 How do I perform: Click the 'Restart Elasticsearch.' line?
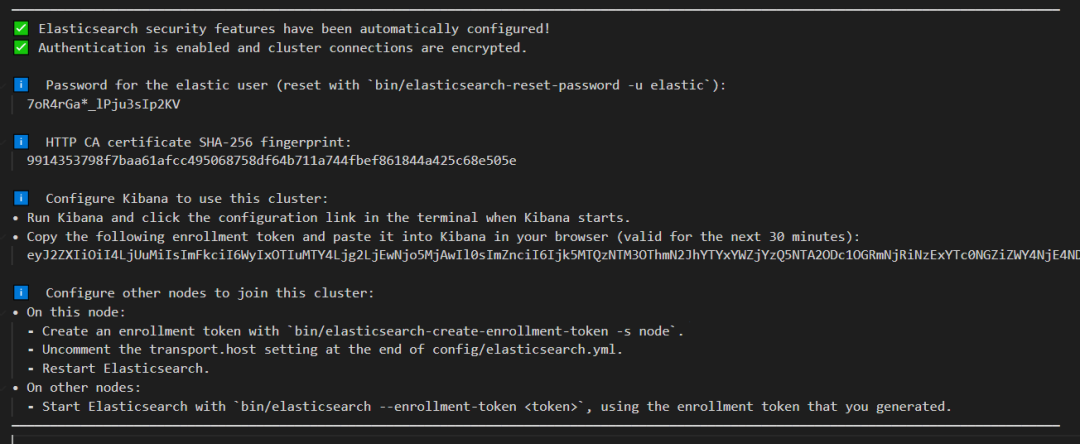pyautogui.click(x=118, y=368)
